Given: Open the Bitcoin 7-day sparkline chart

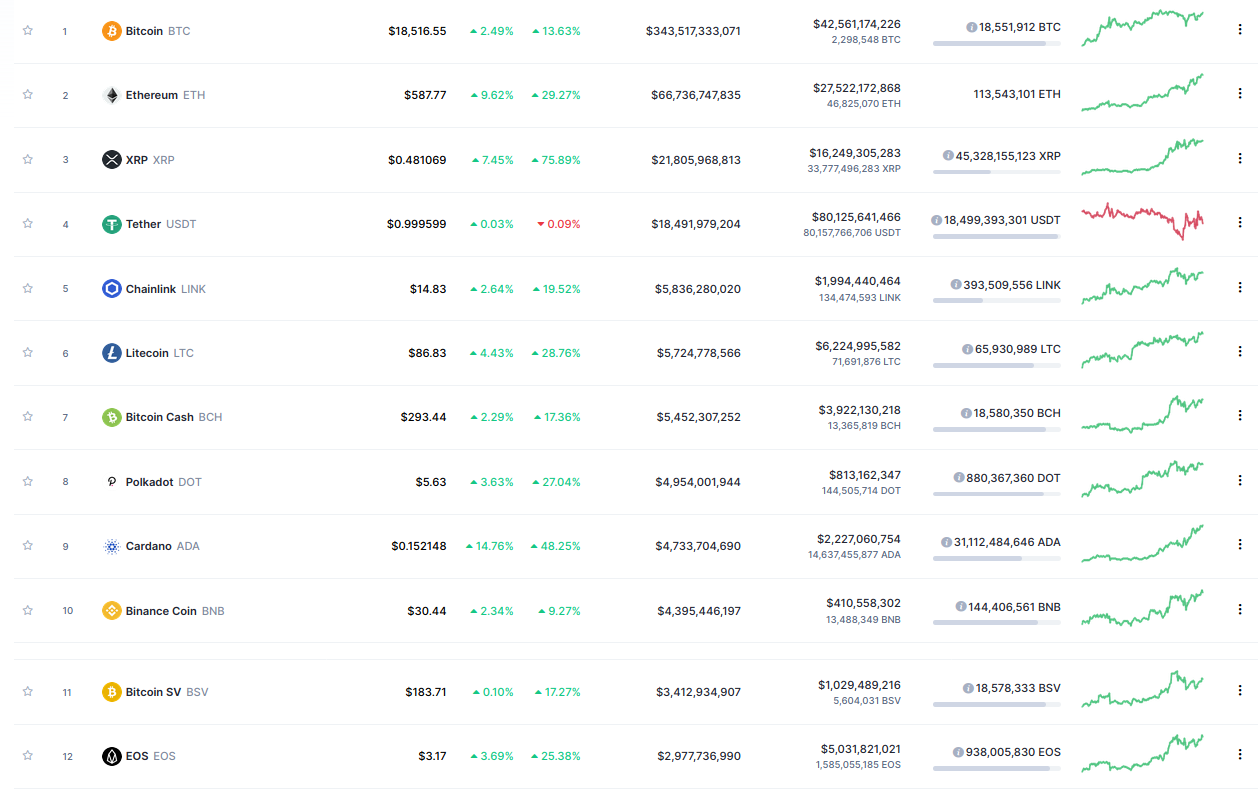Looking at the screenshot, I should 1143,27.
